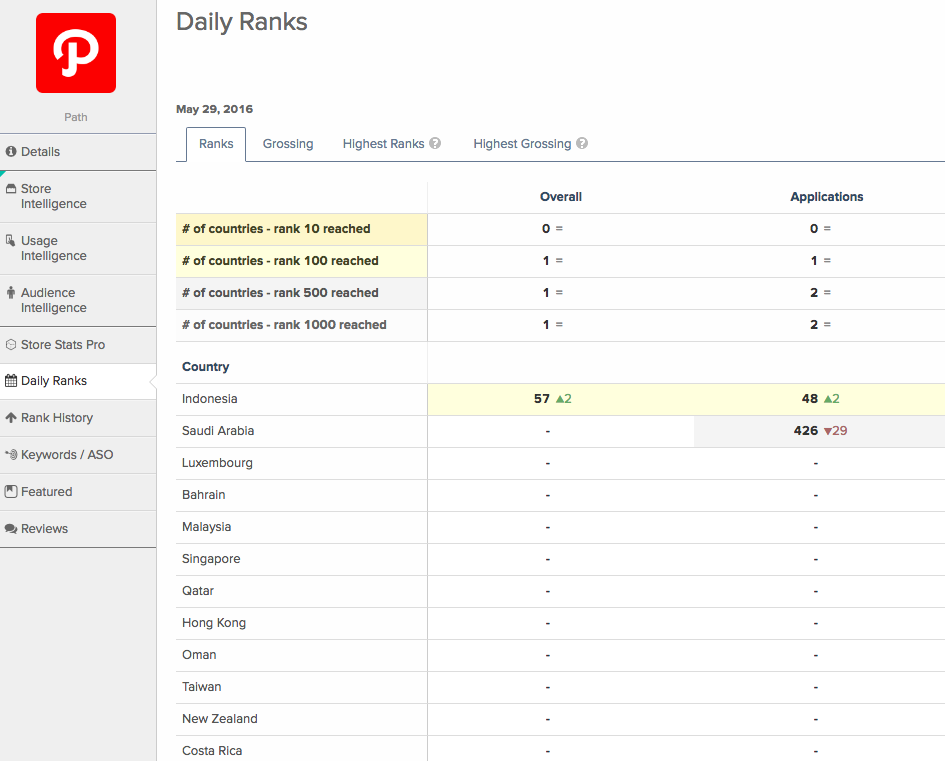945x761 pixels.
Task: Open help tooltip beside Highest Ranks
Action: pyautogui.click(x=435, y=143)
